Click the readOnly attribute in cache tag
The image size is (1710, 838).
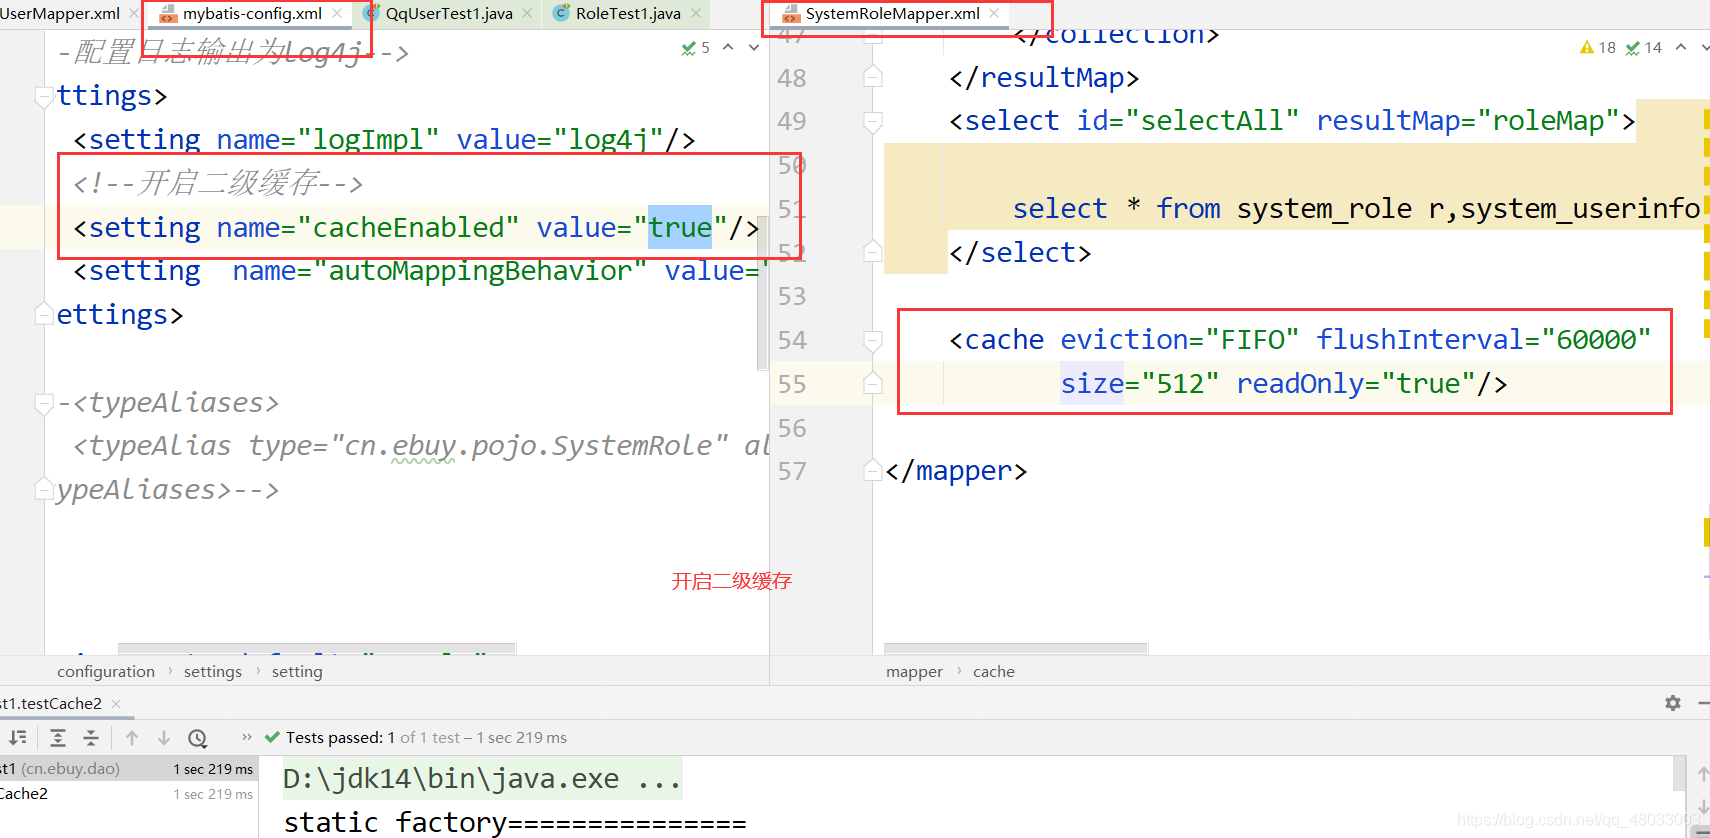(1300, 384)
